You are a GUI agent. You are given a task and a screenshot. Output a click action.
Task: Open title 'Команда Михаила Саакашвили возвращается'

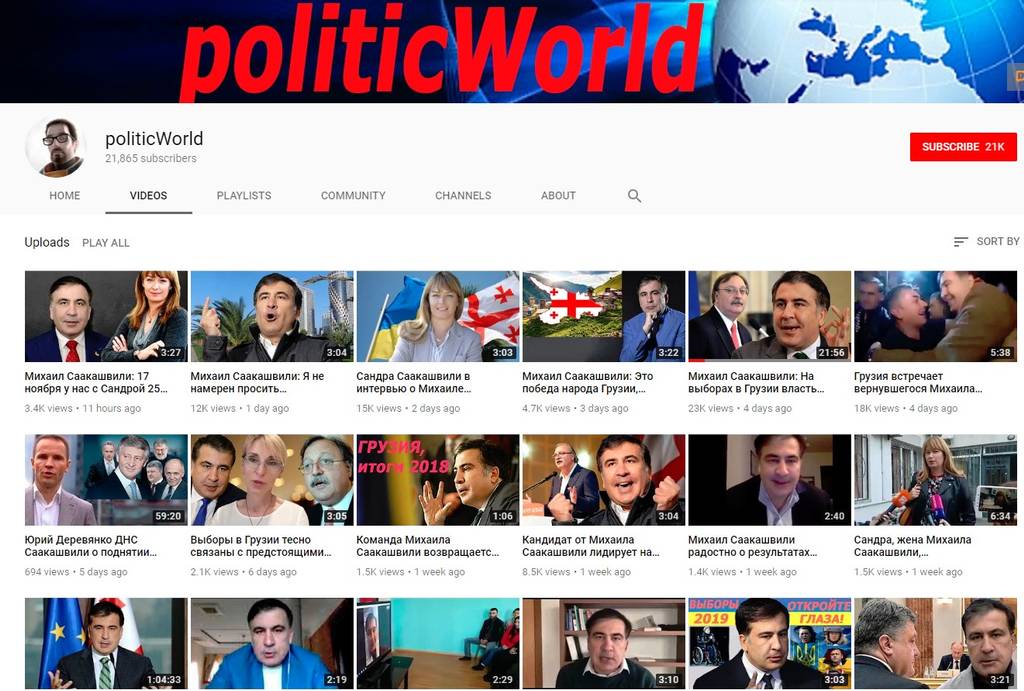428,546
